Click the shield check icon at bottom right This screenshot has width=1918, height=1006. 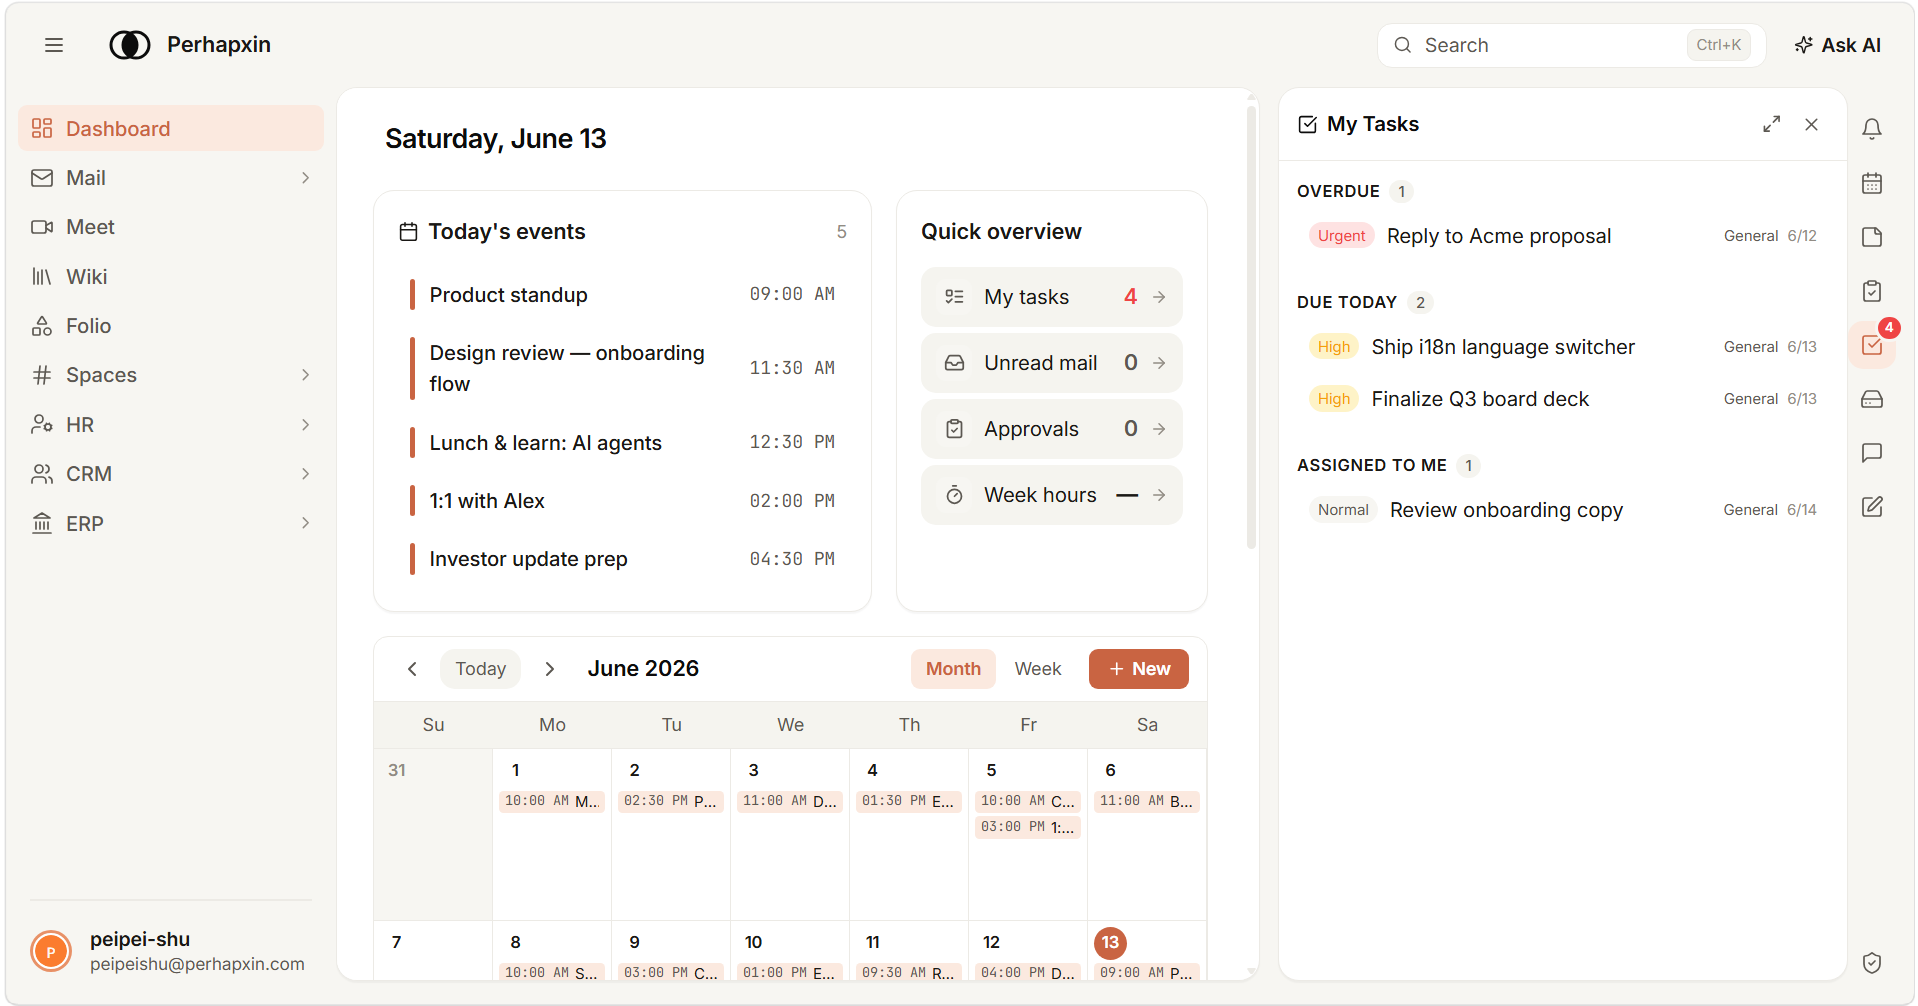click(x=1872, y=962)
